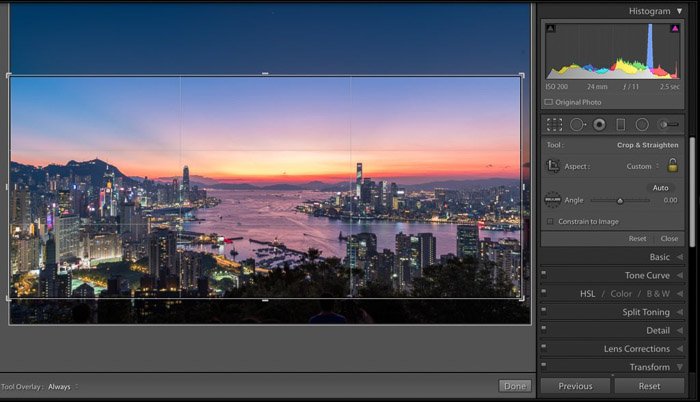Screen dimensions: 700x402
Task: Open the Tool Overlay Always dropdown
Action: click(x=62, y=386)
